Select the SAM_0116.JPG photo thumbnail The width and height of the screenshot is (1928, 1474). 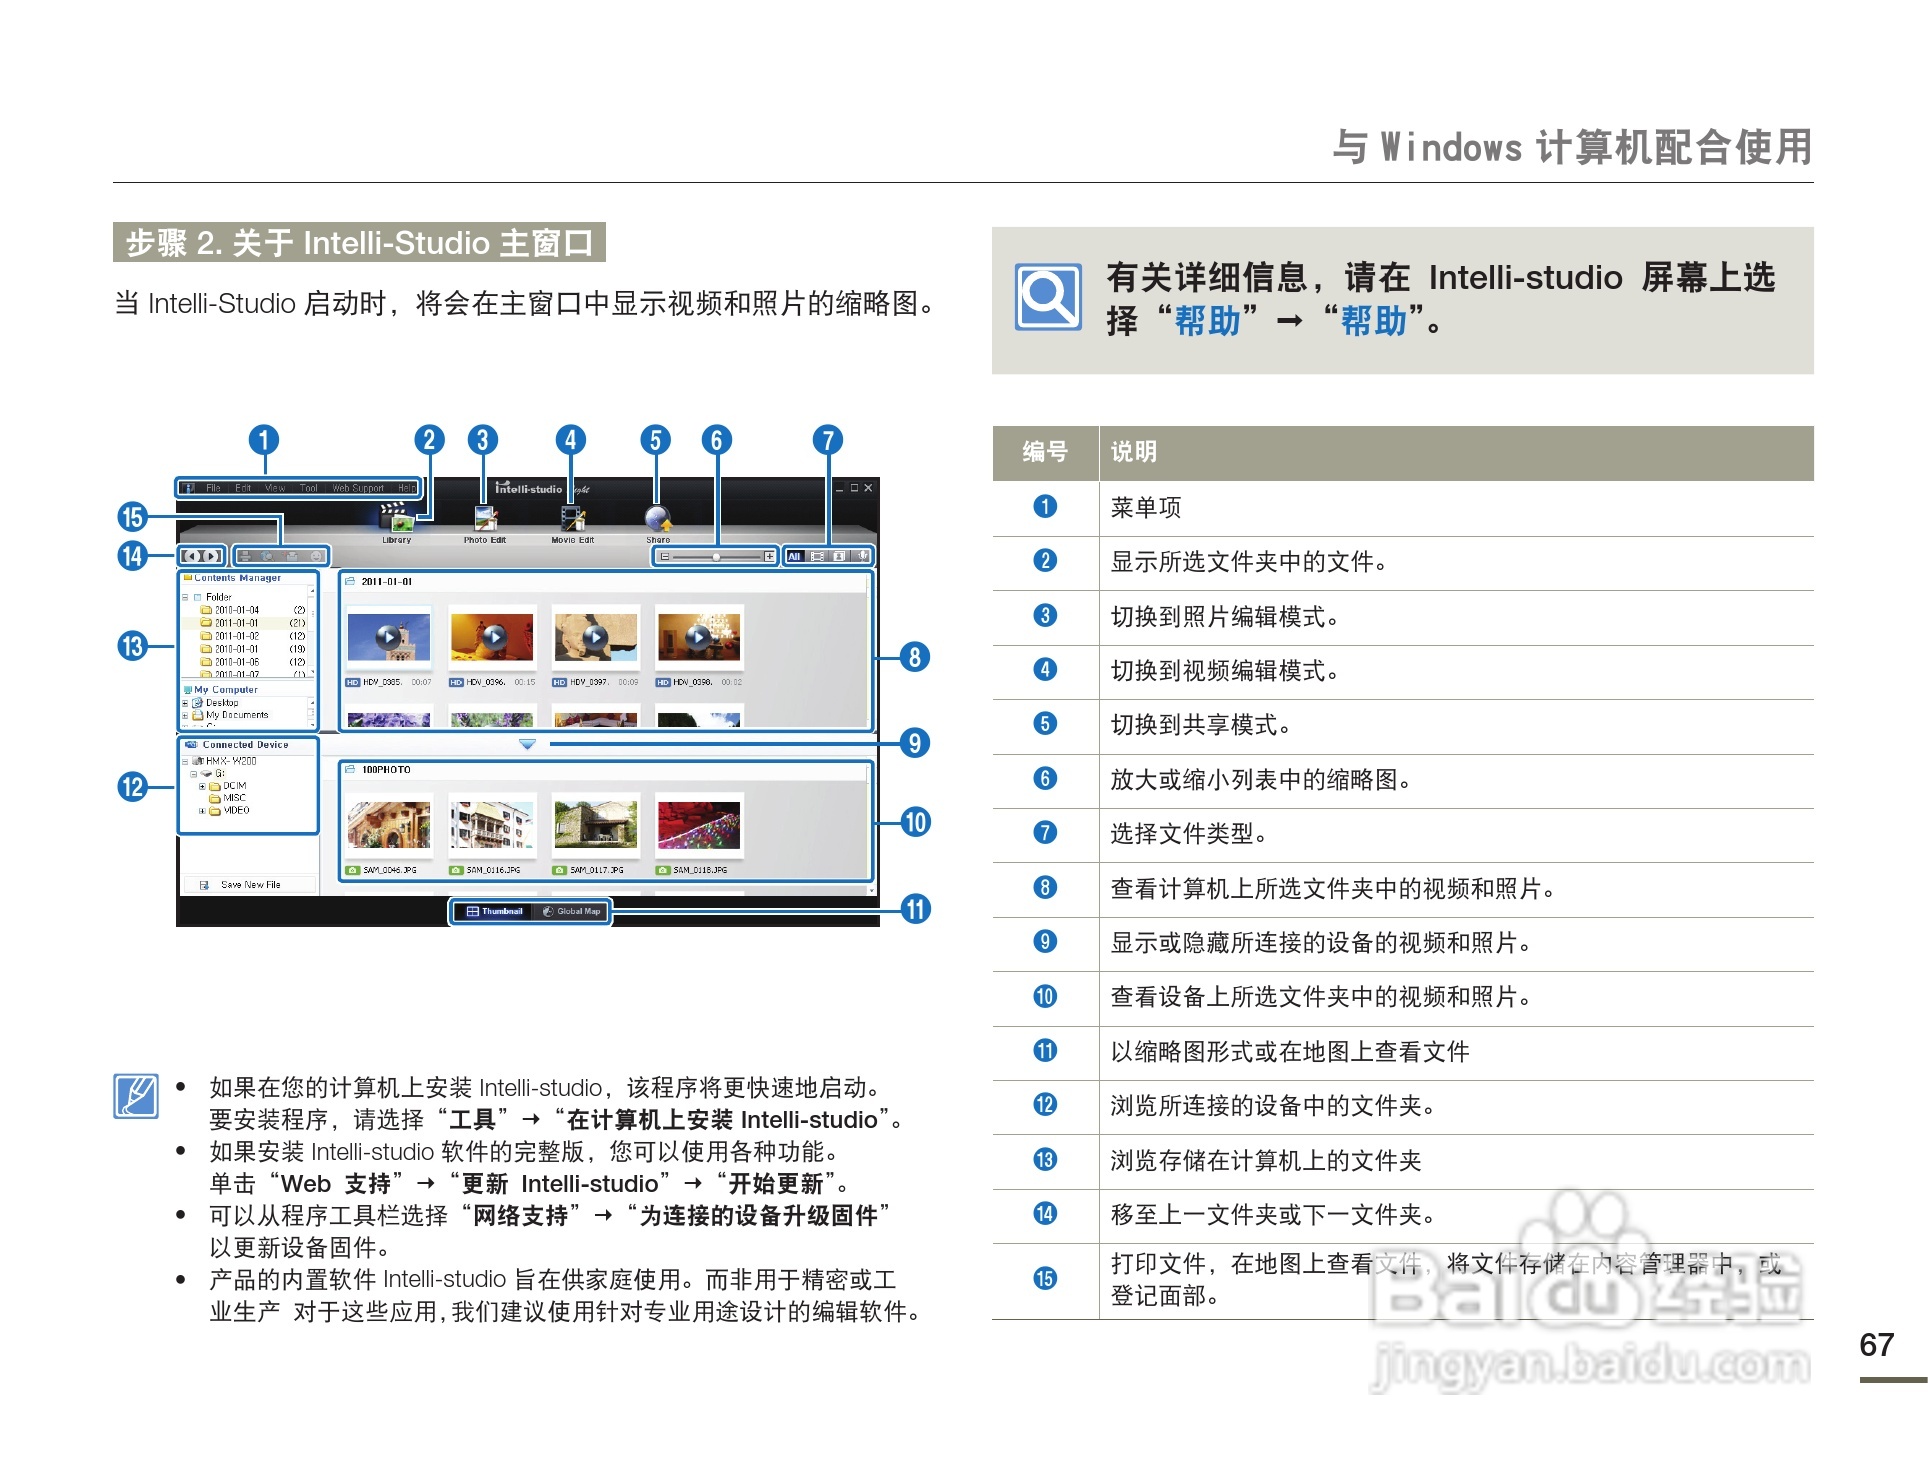[492, 826]
